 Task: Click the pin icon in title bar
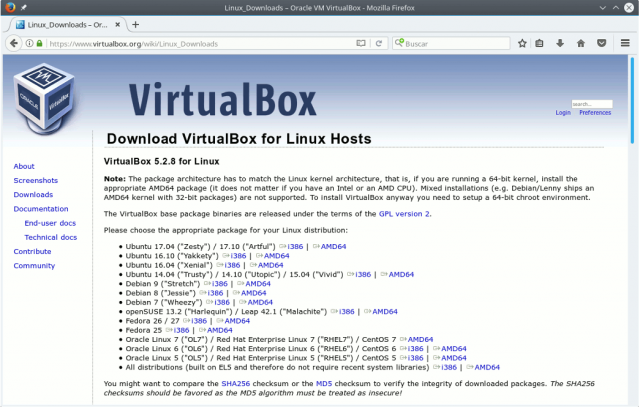click(x=24, y=7)
